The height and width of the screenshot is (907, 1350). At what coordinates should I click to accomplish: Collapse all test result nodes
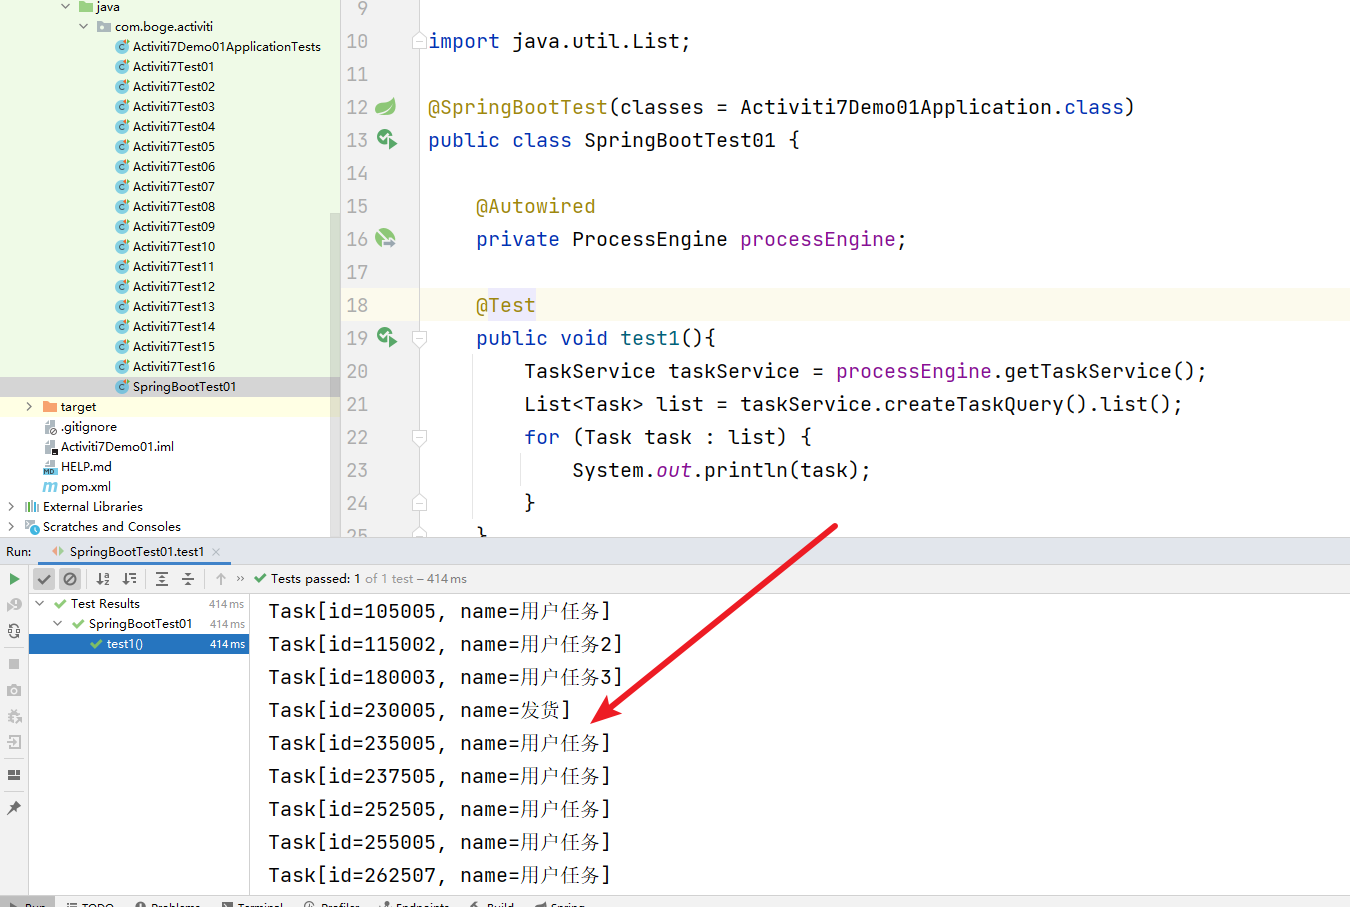click(x=188, y=579)
